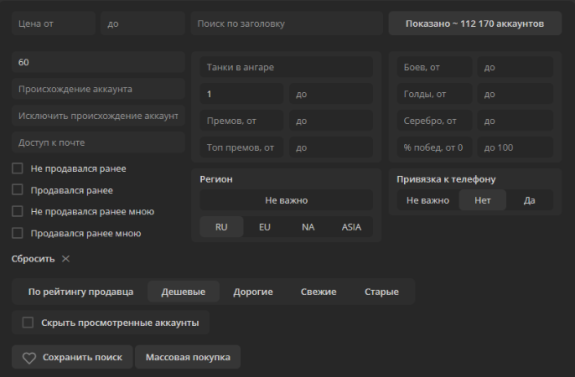Choose ASIA region
Screen dimensions: 575x377
(351, 227)
